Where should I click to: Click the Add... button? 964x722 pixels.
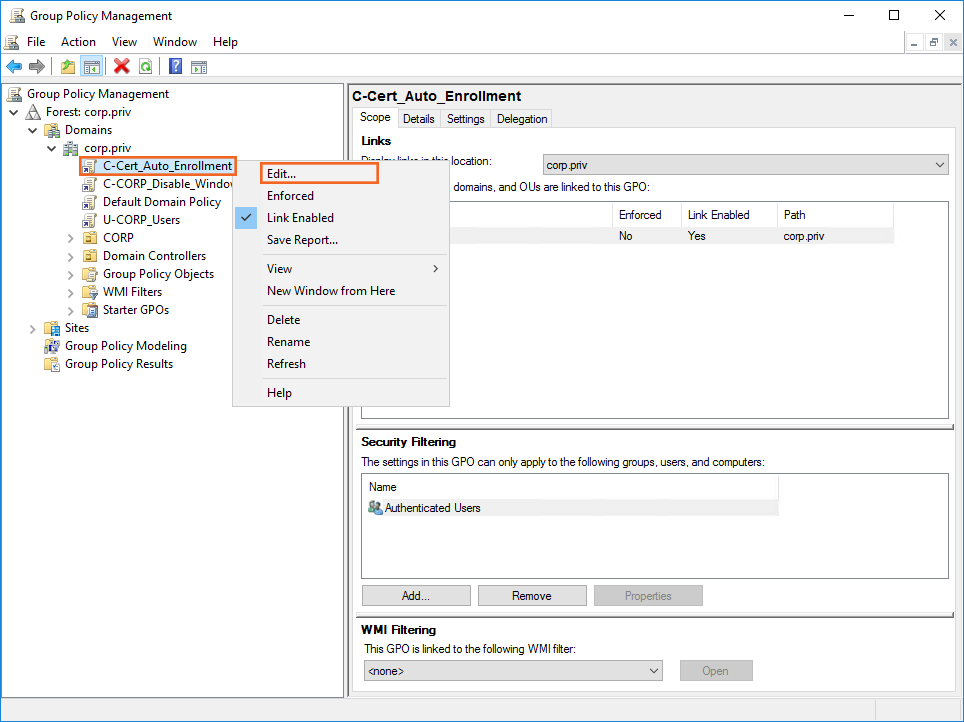(x=415, y=596)
